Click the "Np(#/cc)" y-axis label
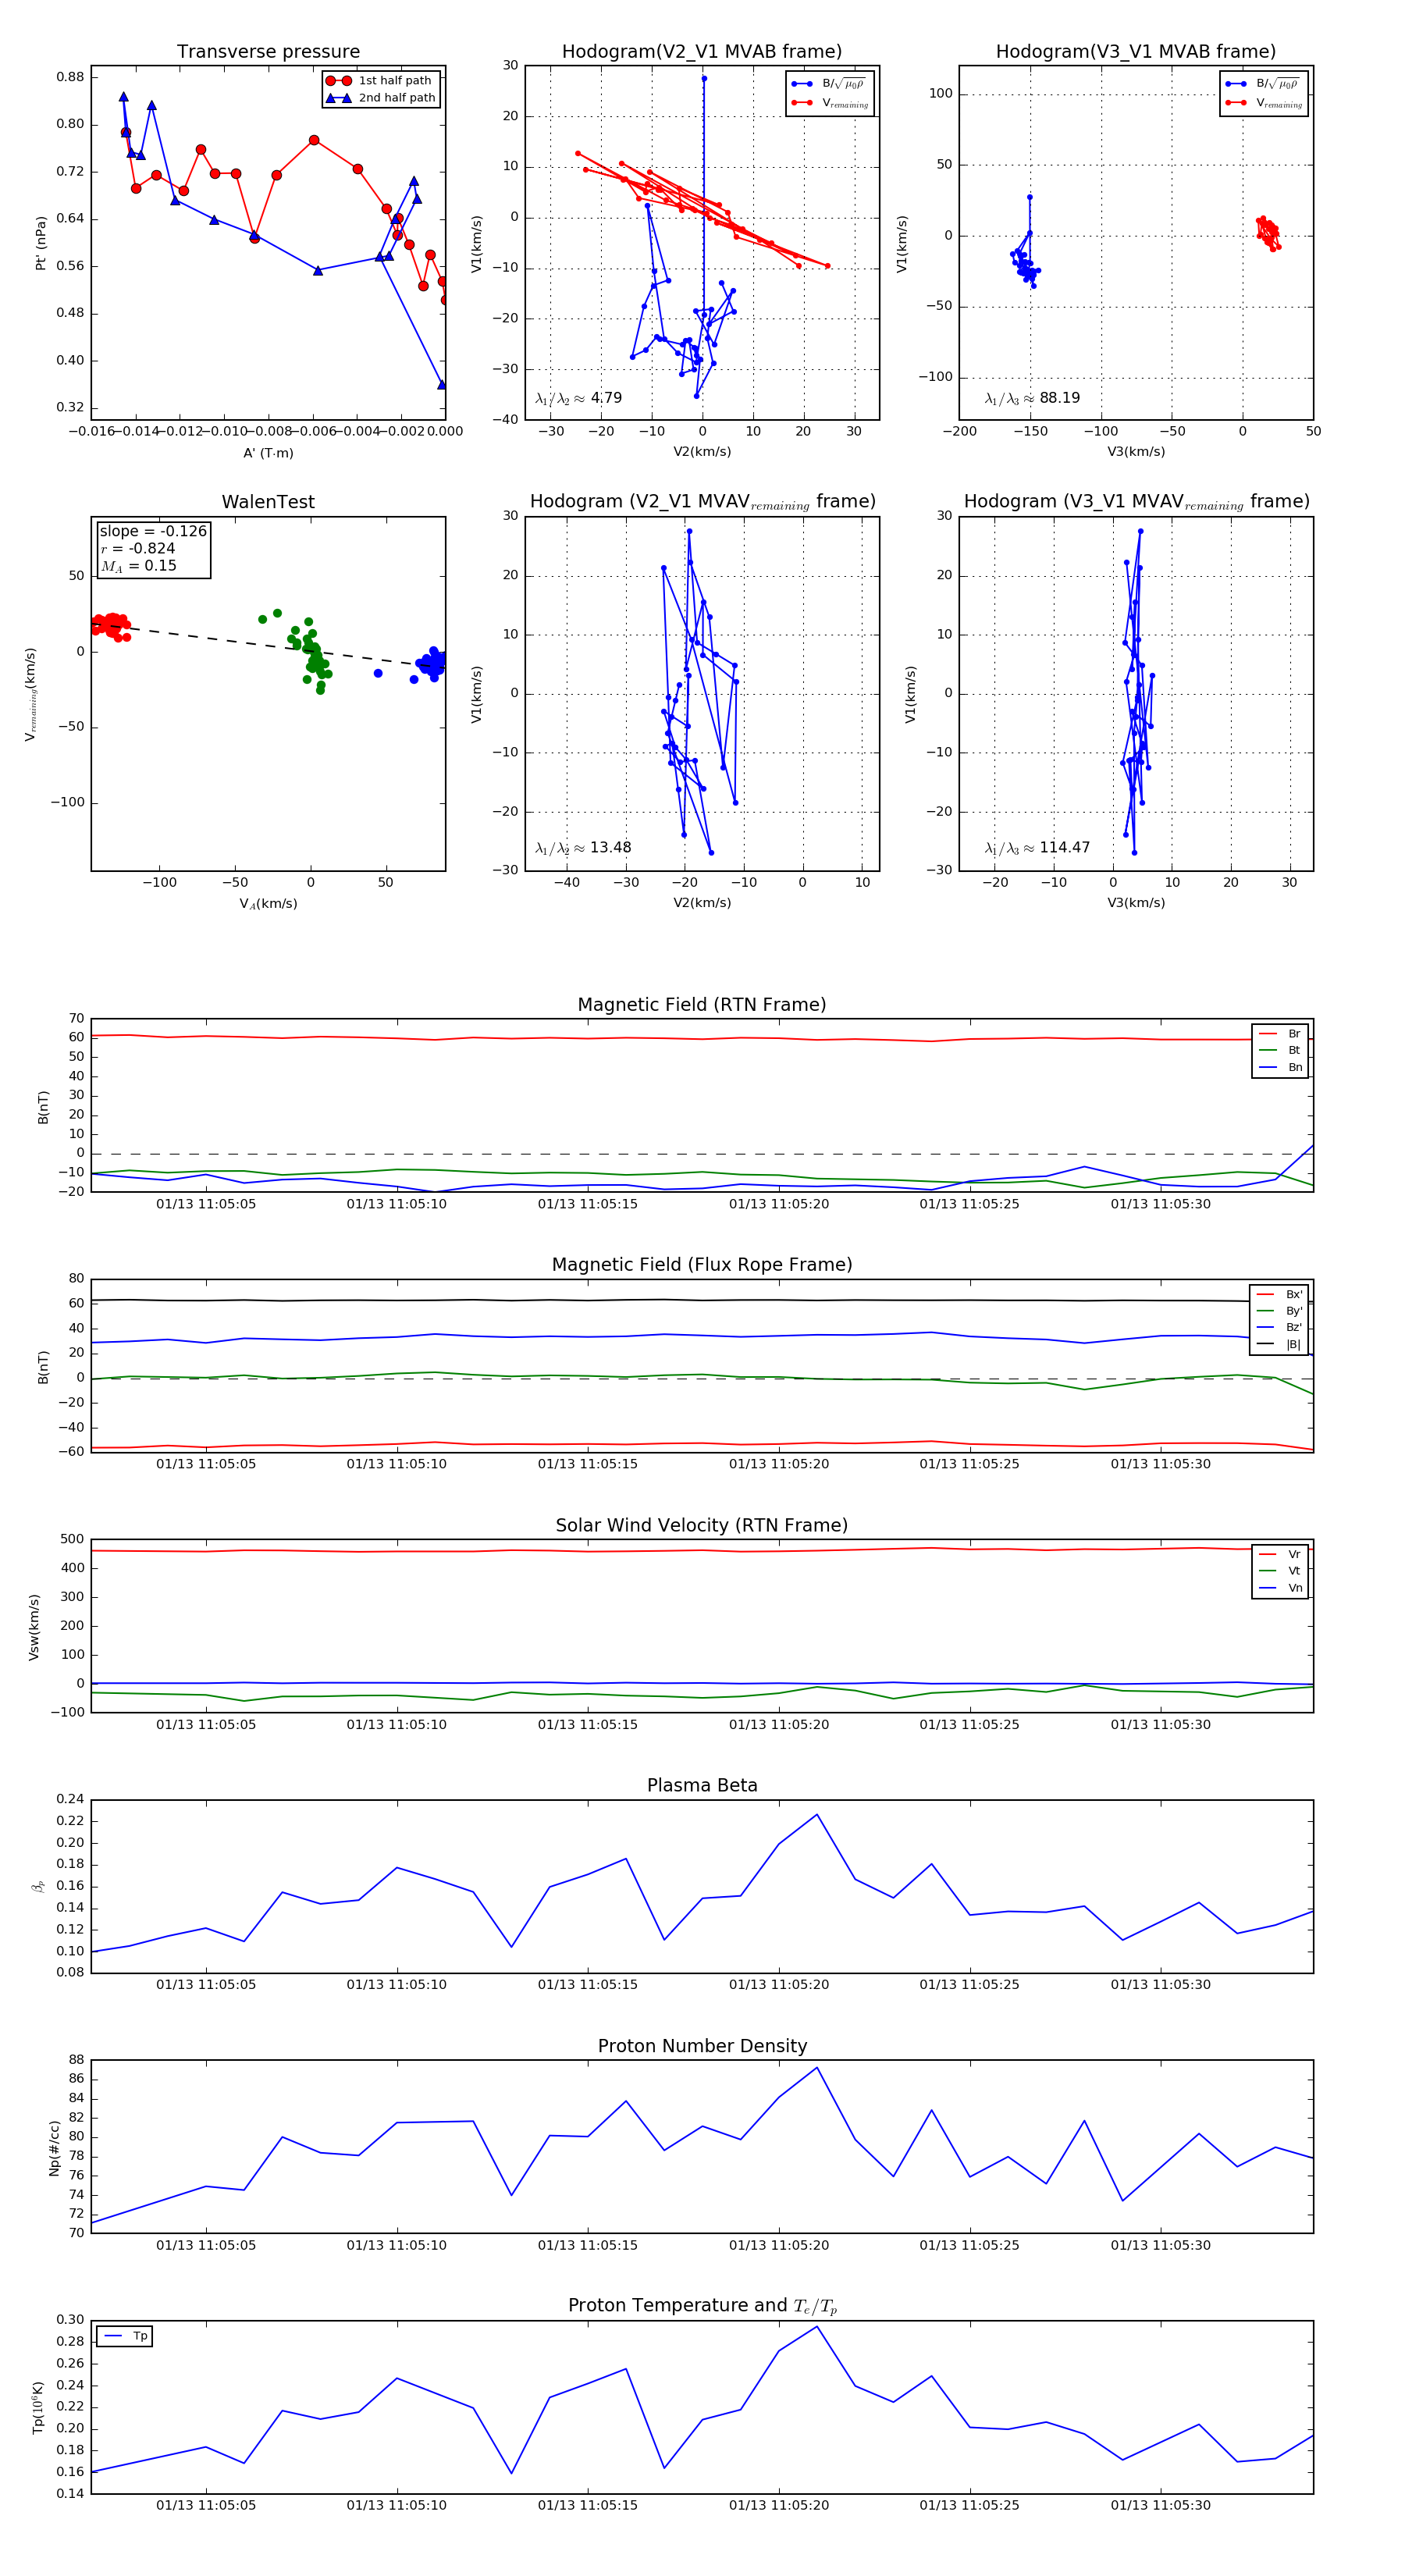 55,2148
